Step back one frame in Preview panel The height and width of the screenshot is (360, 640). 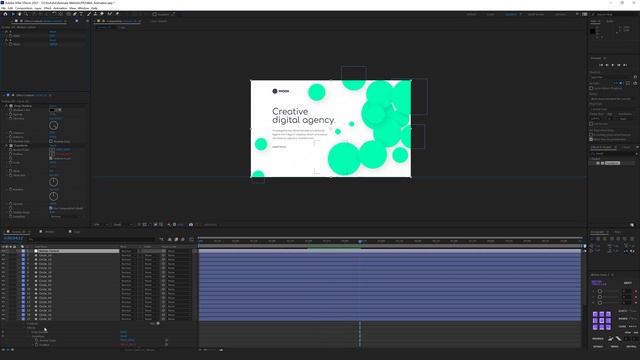[607, 65]
